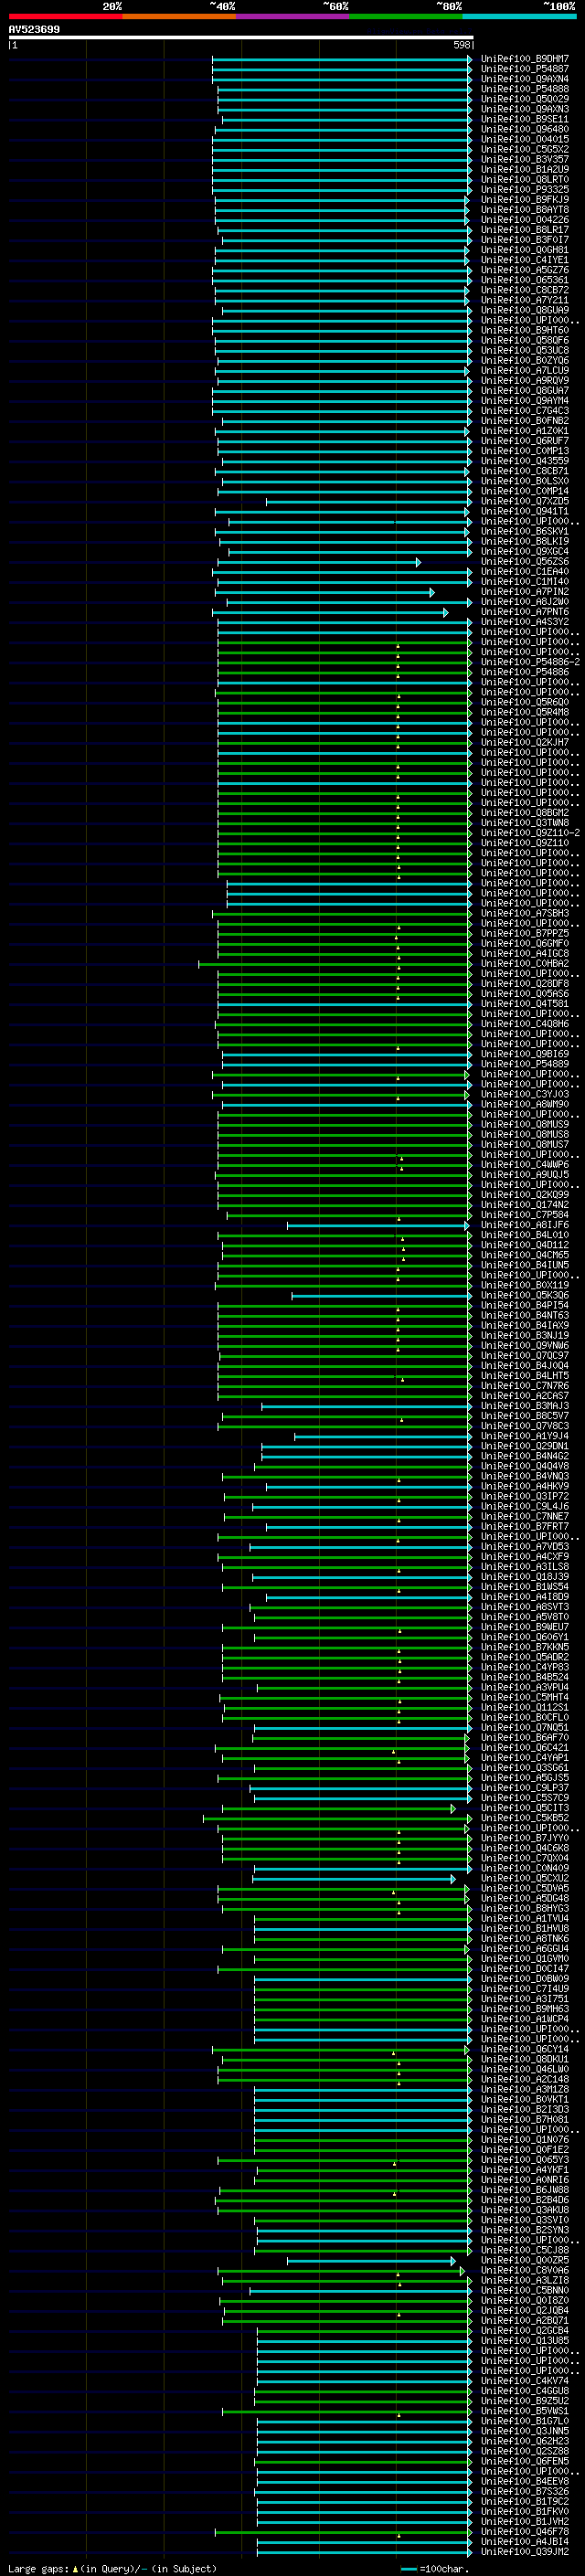Select hit UniRef100_Q5Q029
585x2576 pixels.
point(525,99)
